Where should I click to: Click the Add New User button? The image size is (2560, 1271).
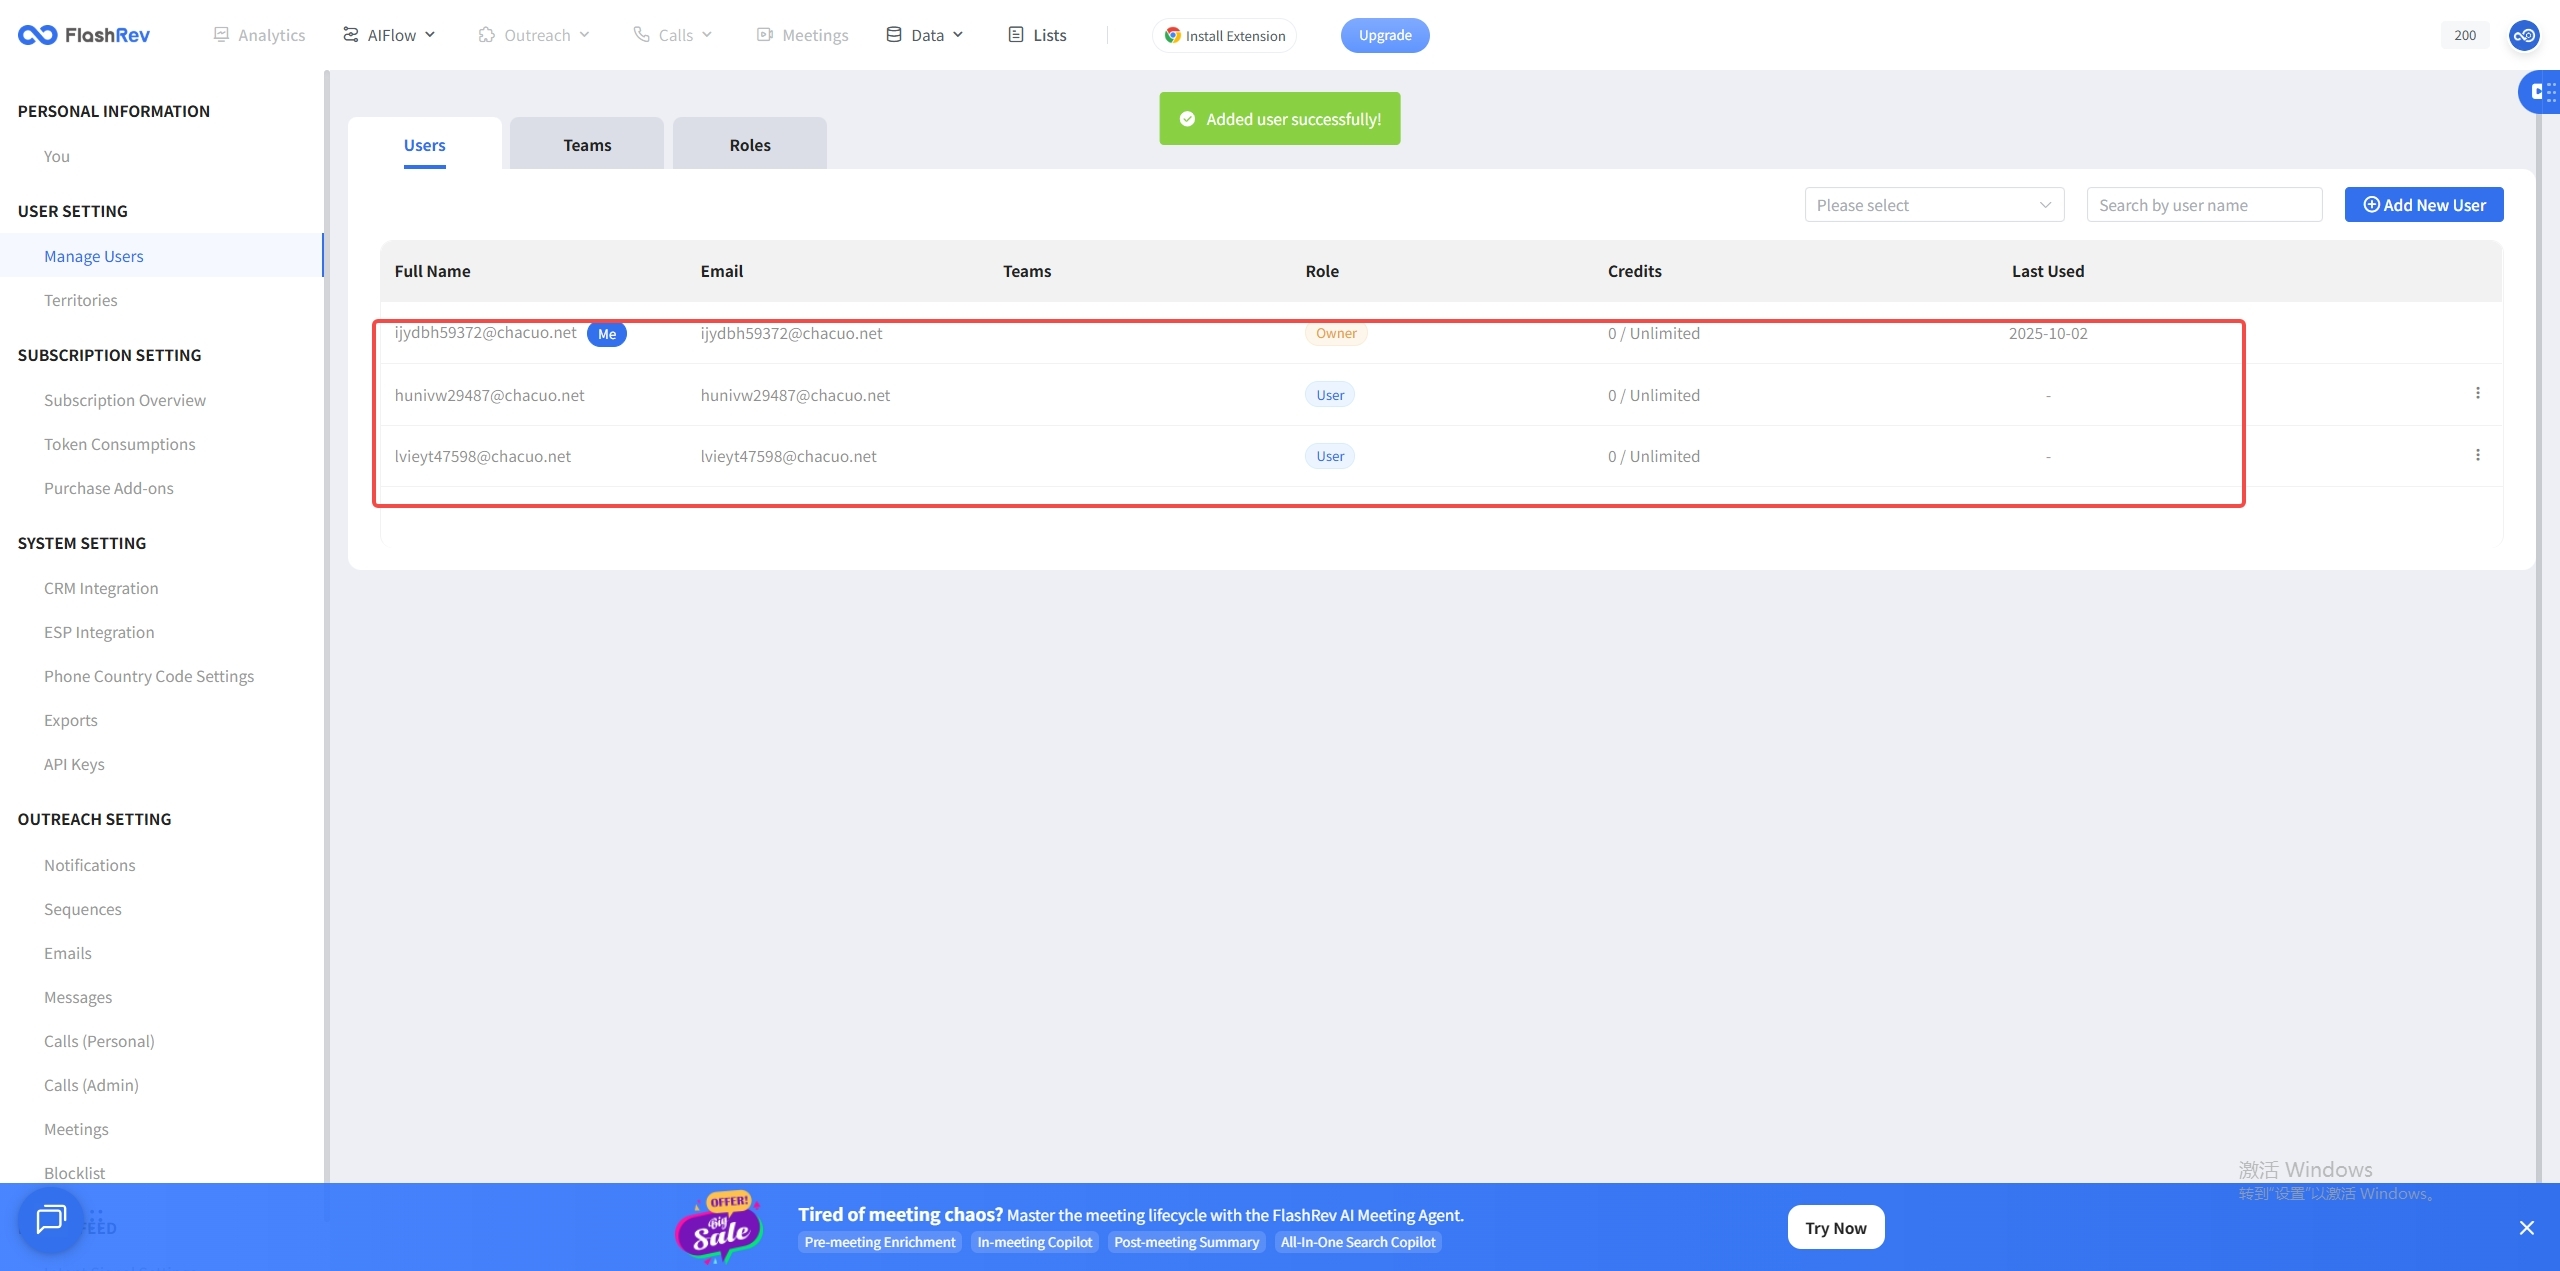click(2423, 205)
